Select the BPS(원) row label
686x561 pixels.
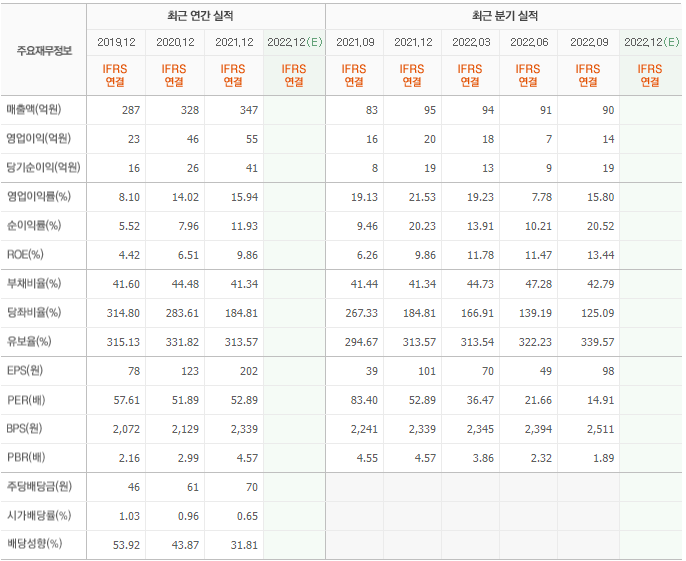coord(24,428)
